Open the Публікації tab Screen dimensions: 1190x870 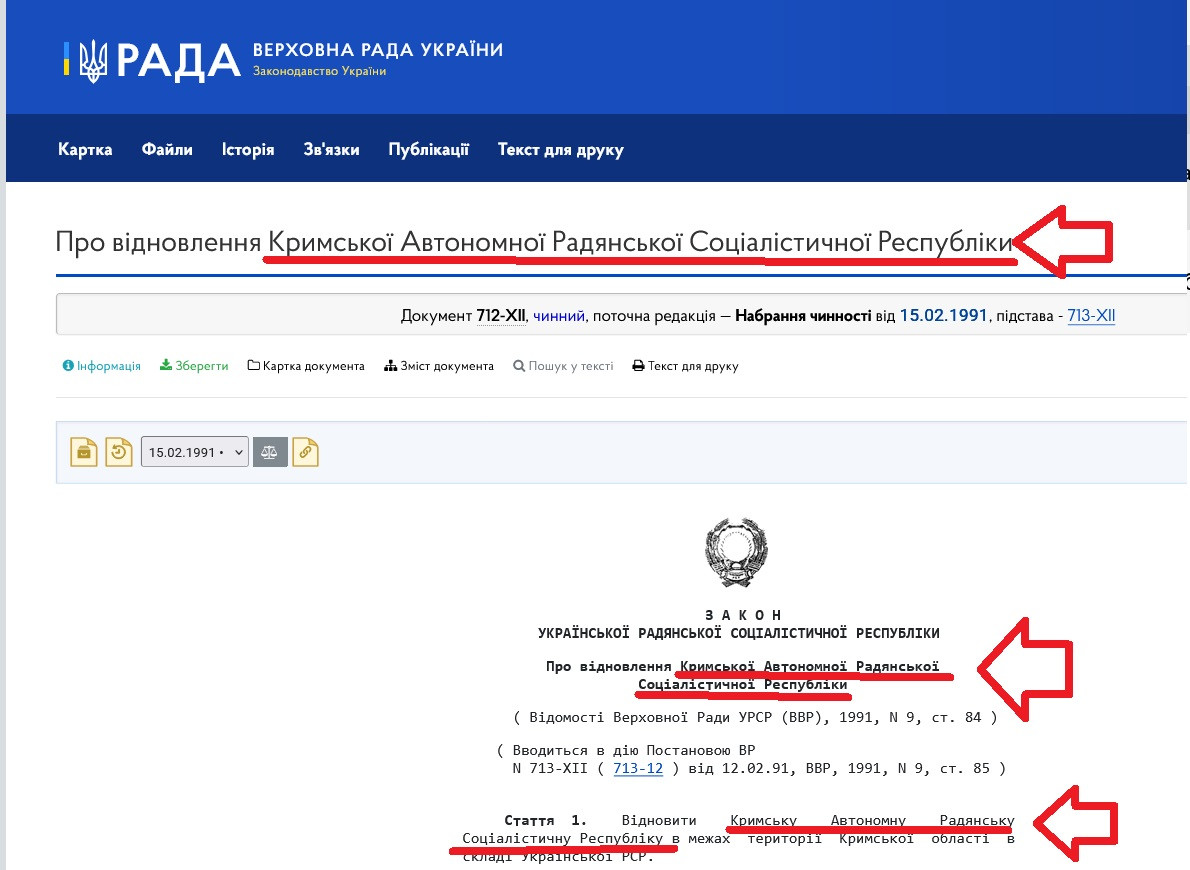click(x=429, y=150)
